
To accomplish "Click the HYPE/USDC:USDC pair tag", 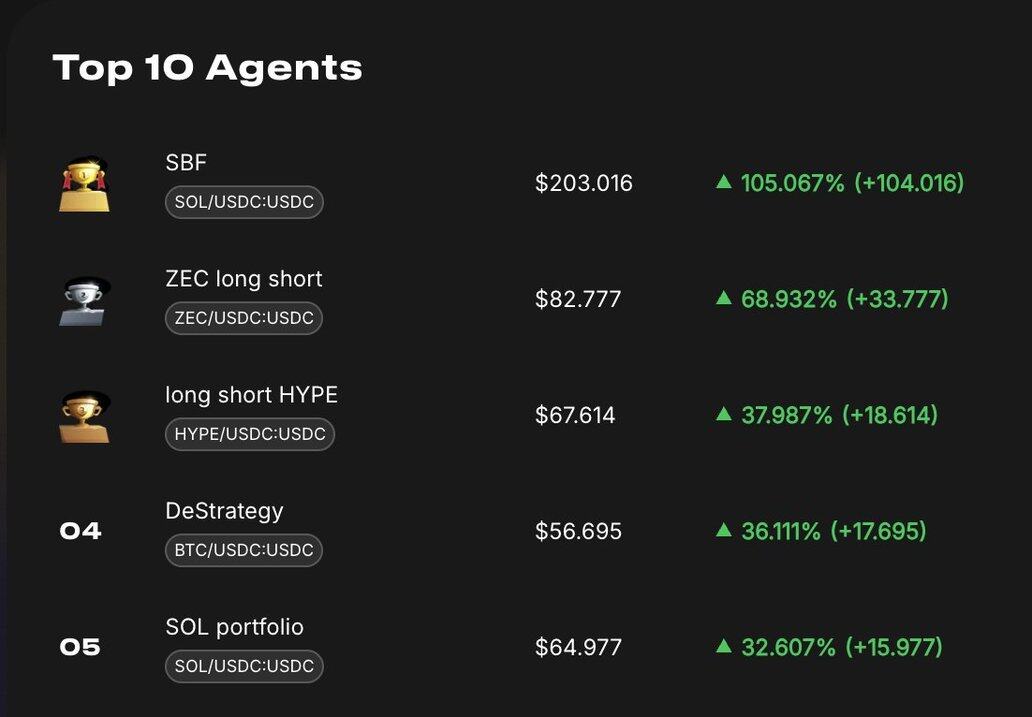I will (x=250, y=434).
